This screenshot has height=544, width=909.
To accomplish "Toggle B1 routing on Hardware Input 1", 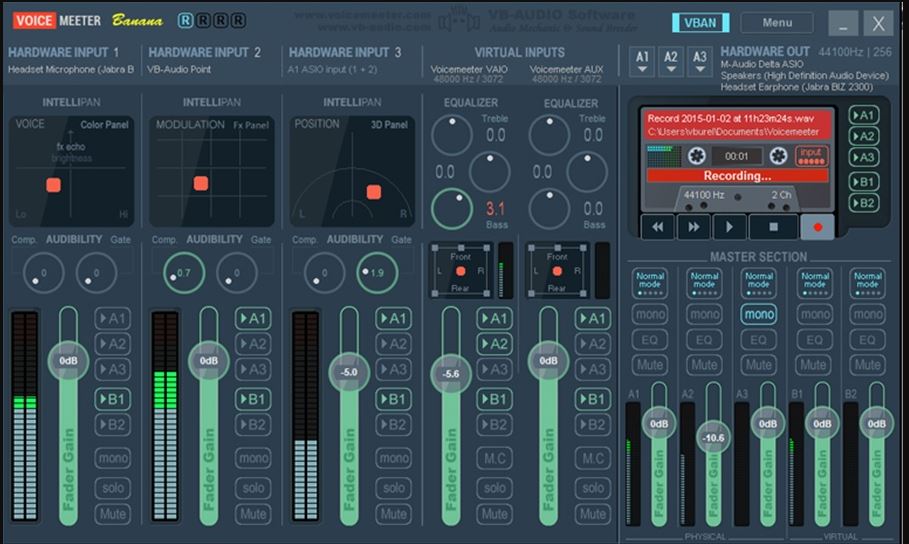I will (x=113, y=399).
